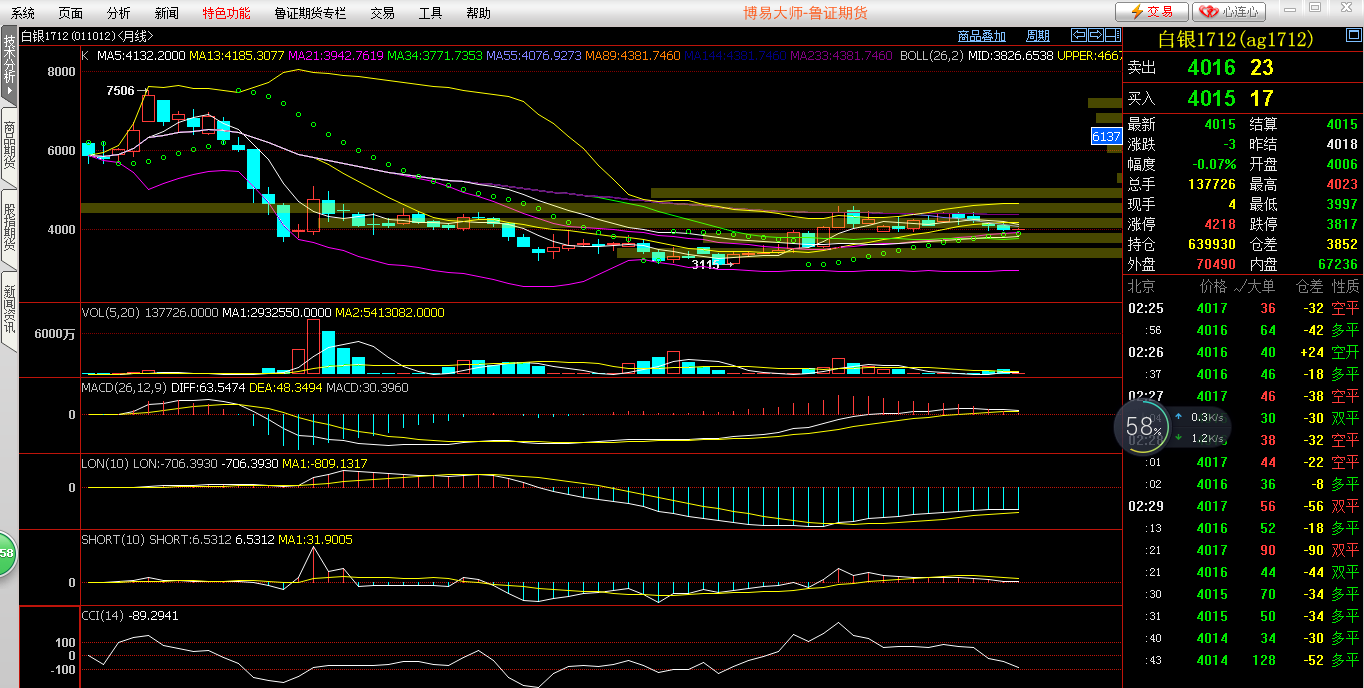Open the 鲁证期货专栏 menu
1364x688 pixels.
[310, 13]
